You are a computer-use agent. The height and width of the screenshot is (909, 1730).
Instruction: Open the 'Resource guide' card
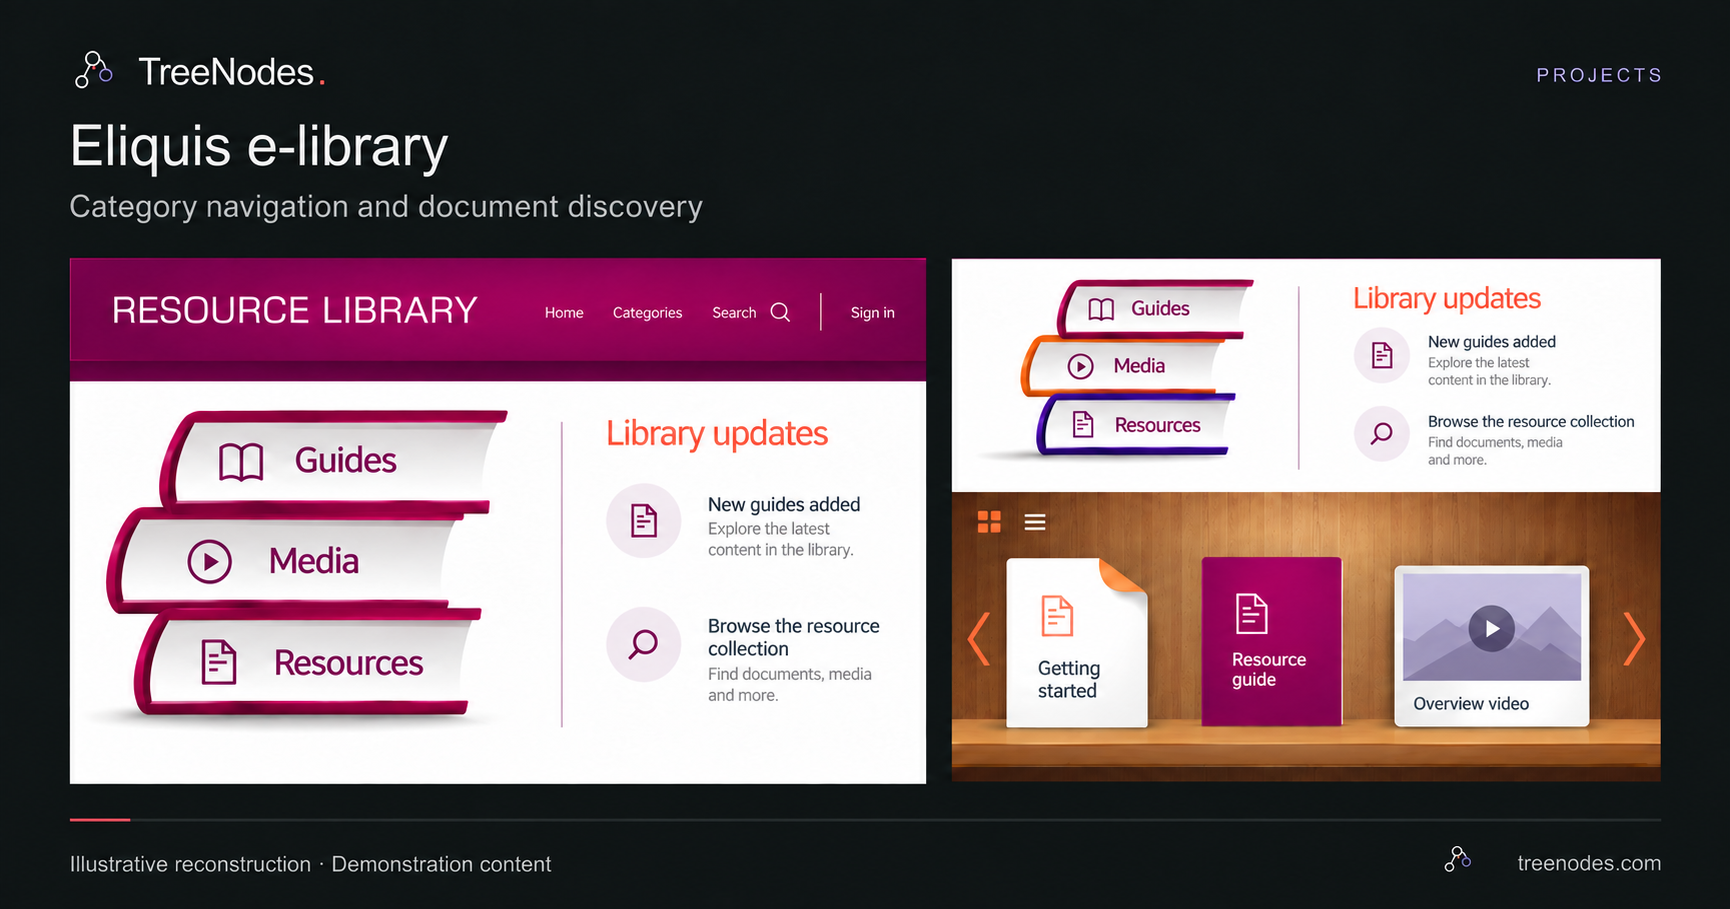coord(1271,641)
